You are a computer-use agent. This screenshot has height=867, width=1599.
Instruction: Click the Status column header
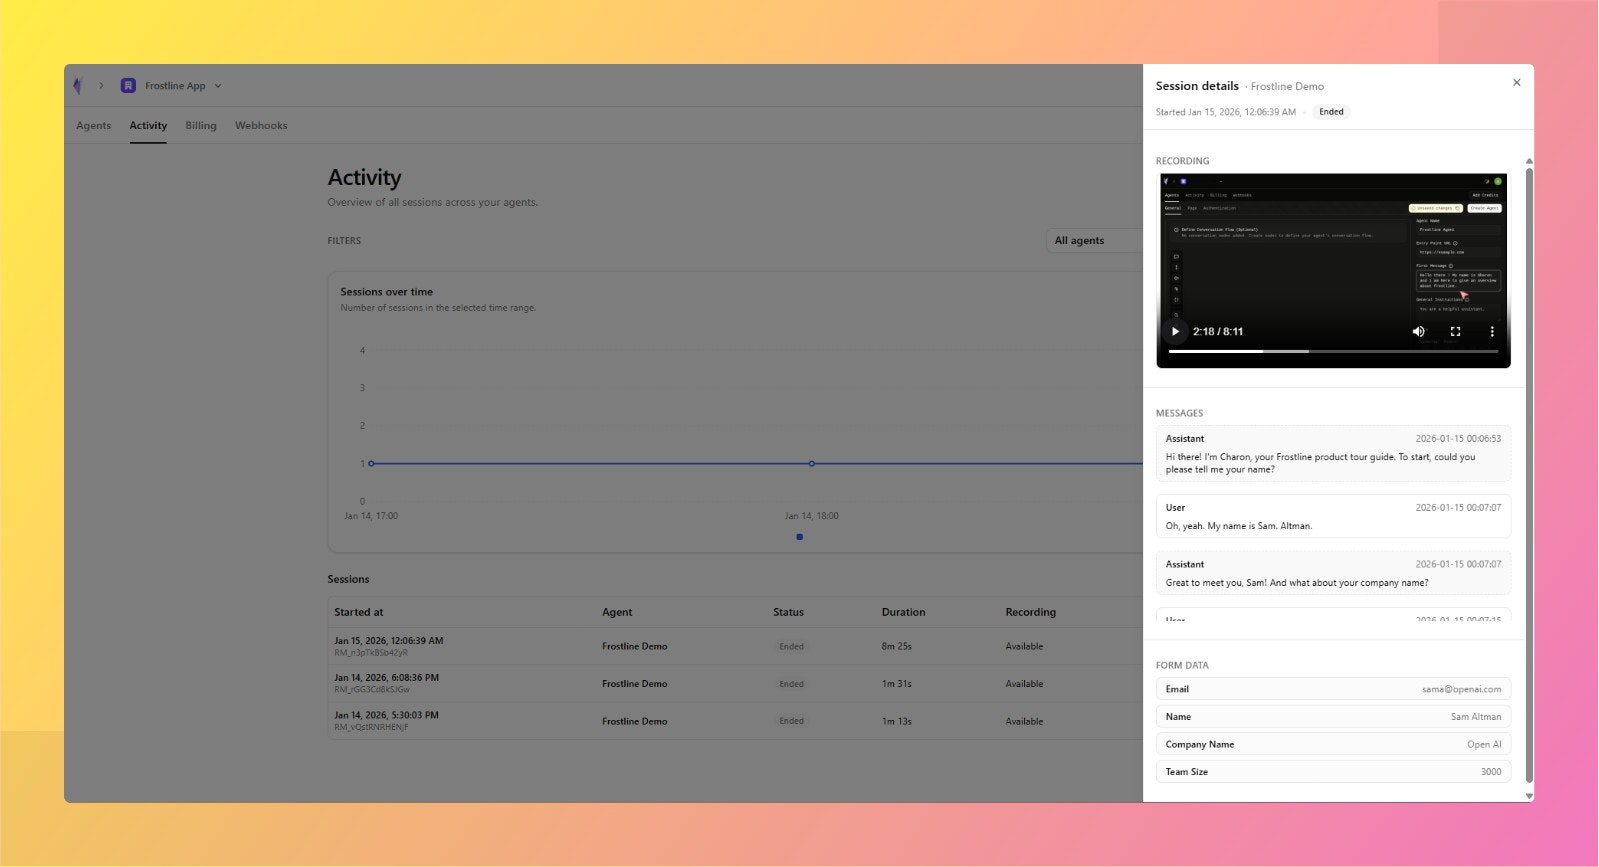tap(788, 612)
